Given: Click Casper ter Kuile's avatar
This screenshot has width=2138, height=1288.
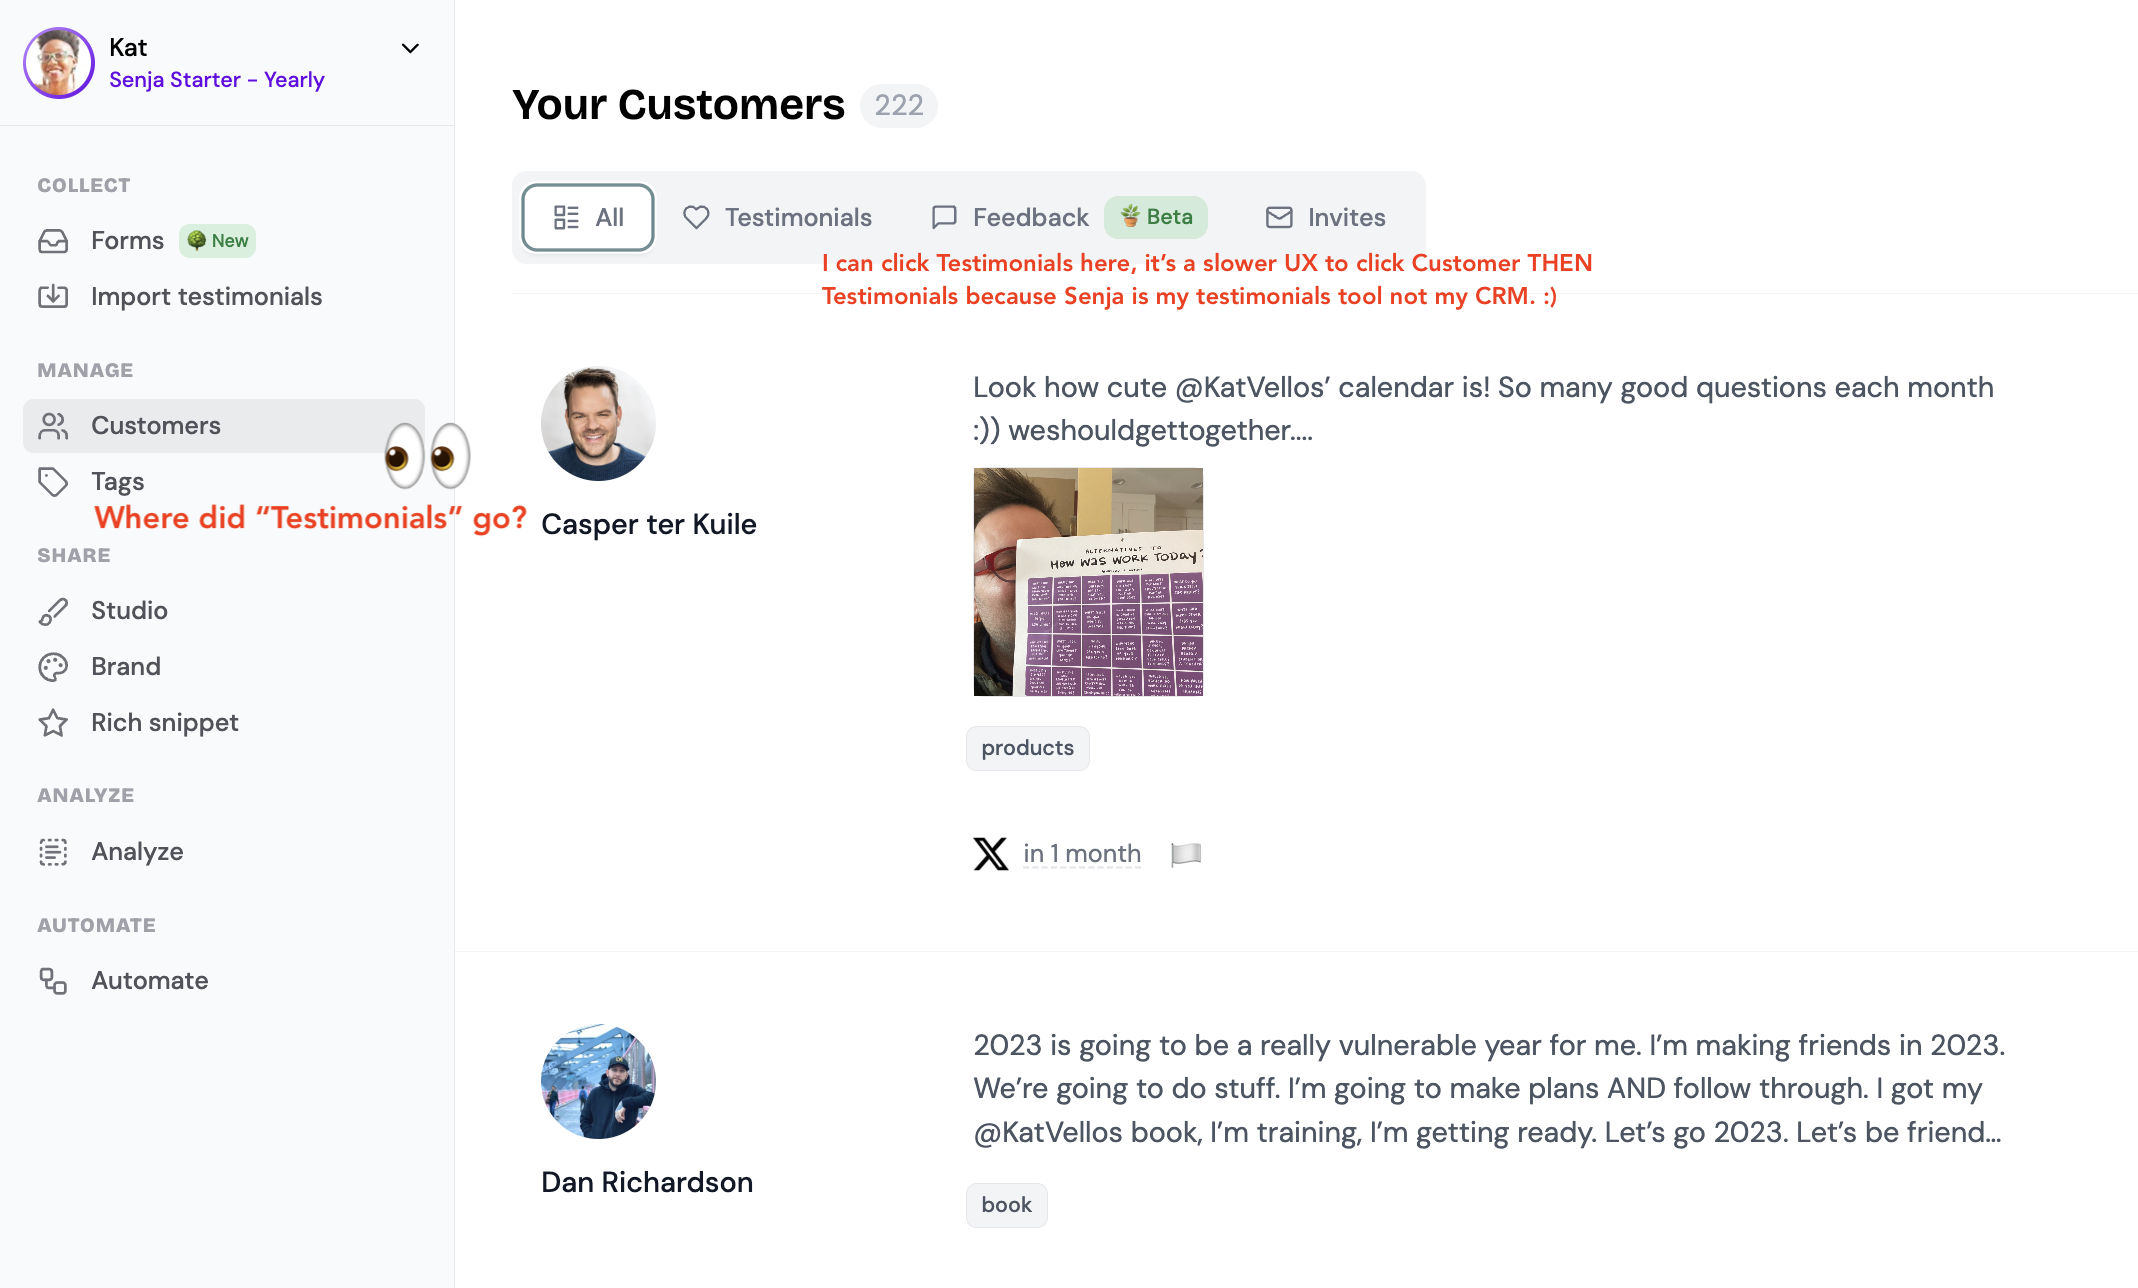Looking at the screenshot, I should pos(598,423).
